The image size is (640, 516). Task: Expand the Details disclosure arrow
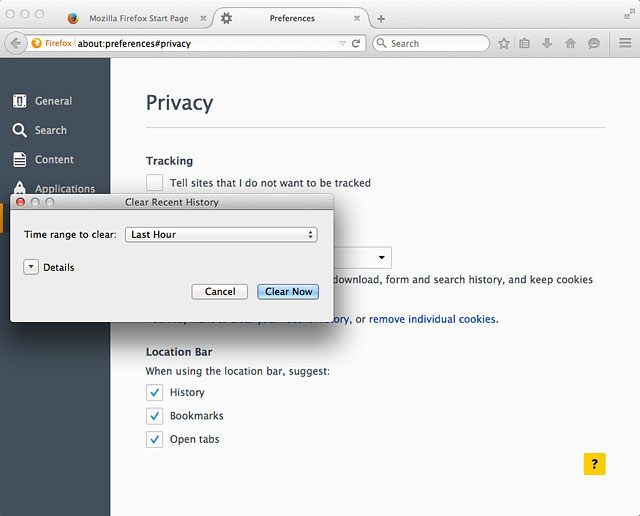(31, 267)
